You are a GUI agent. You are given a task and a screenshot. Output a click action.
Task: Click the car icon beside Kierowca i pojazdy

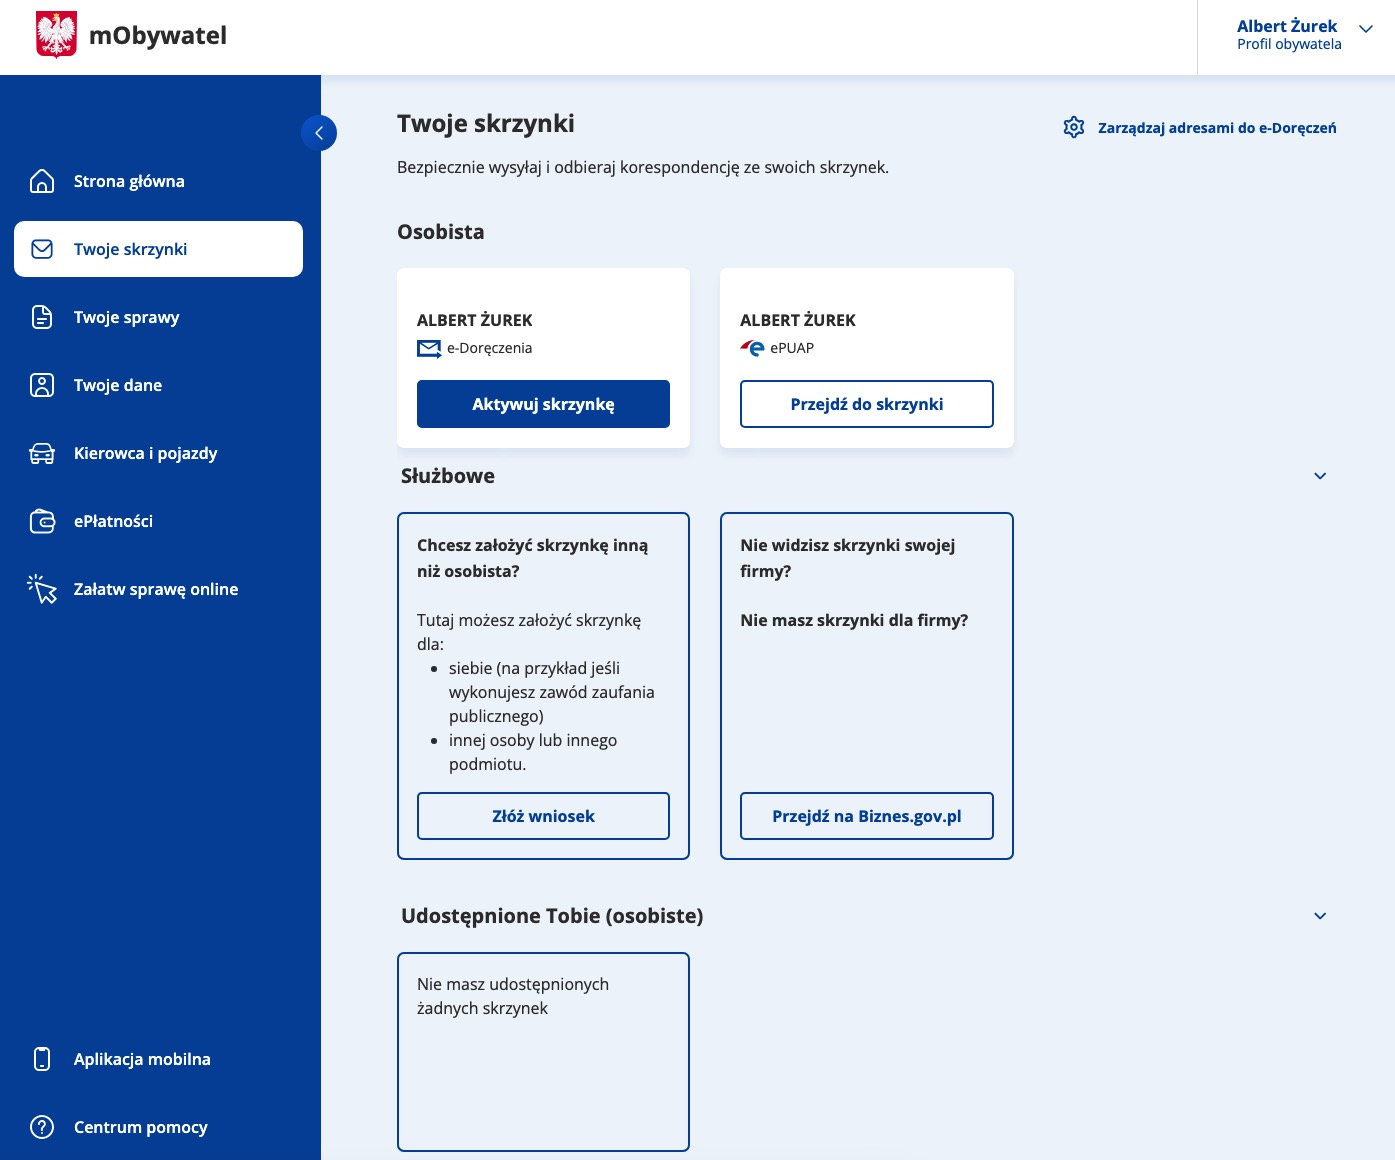[42, 453]
